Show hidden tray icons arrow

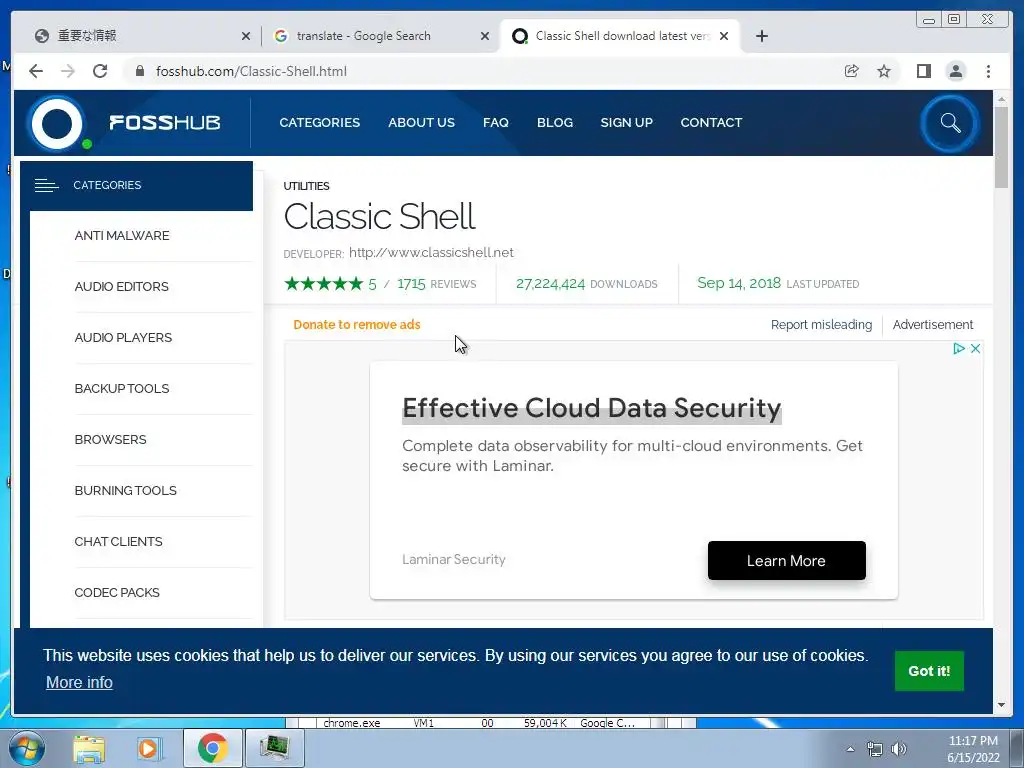point(850,749)
